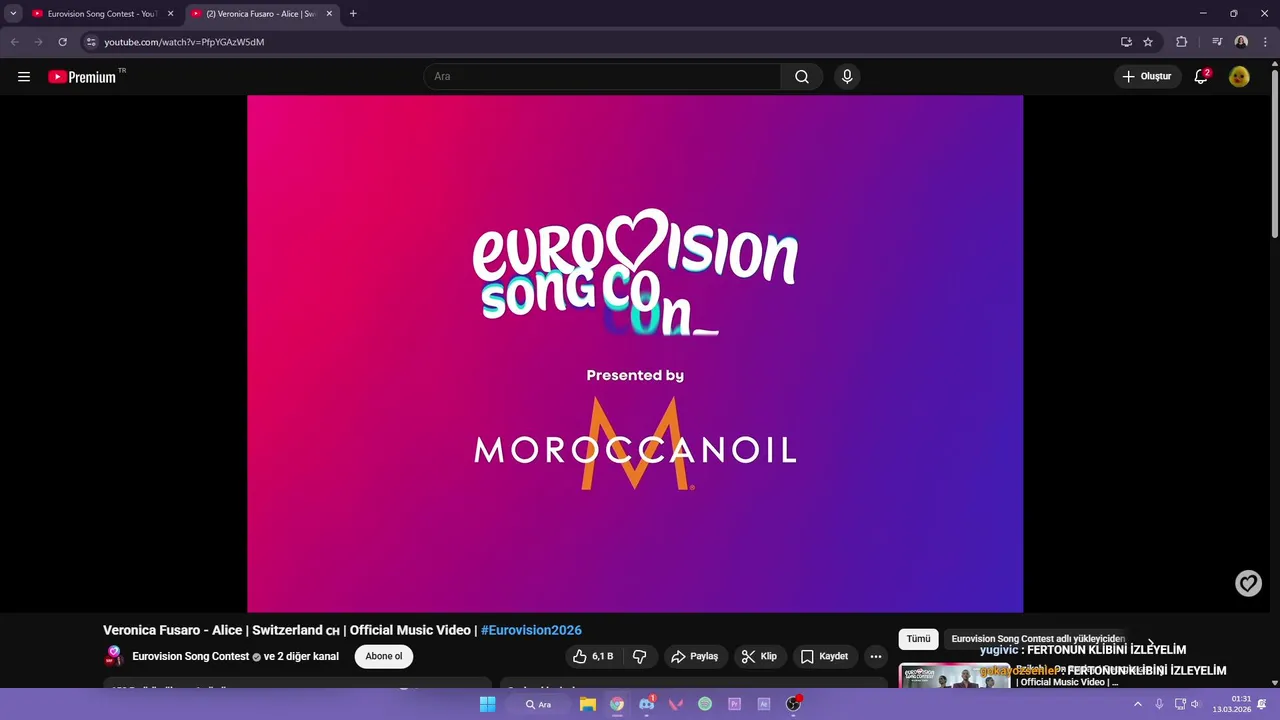The width and height of the screenshot is (1280, 720).
Task: Create a clip with Klip button
Action: [759, 657]
